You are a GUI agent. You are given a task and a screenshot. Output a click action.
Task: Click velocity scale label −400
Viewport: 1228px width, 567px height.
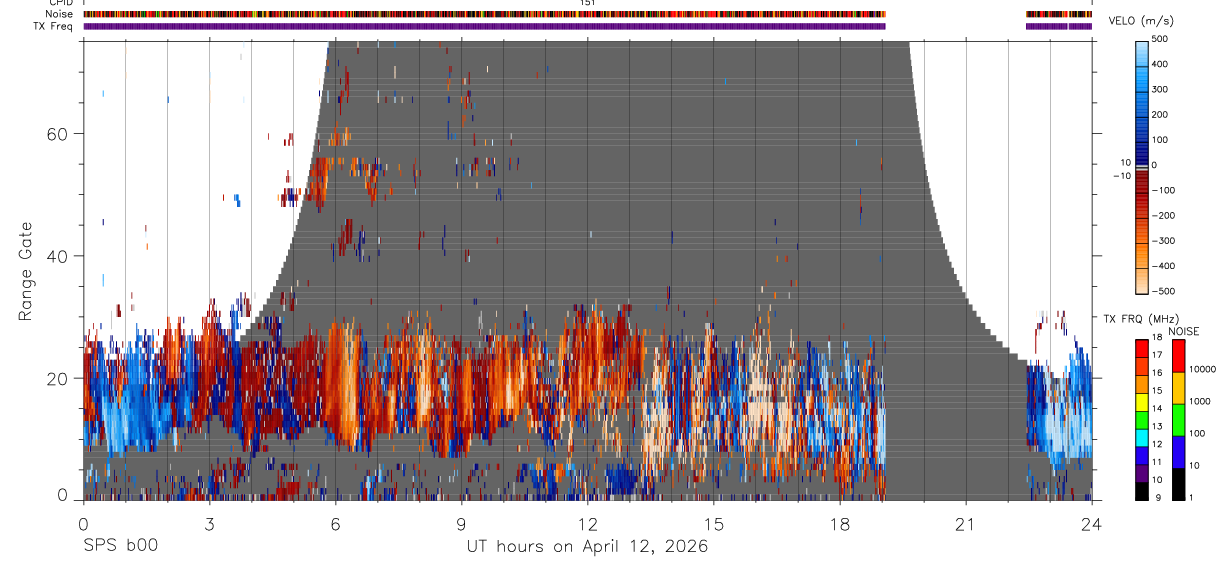1163,266
